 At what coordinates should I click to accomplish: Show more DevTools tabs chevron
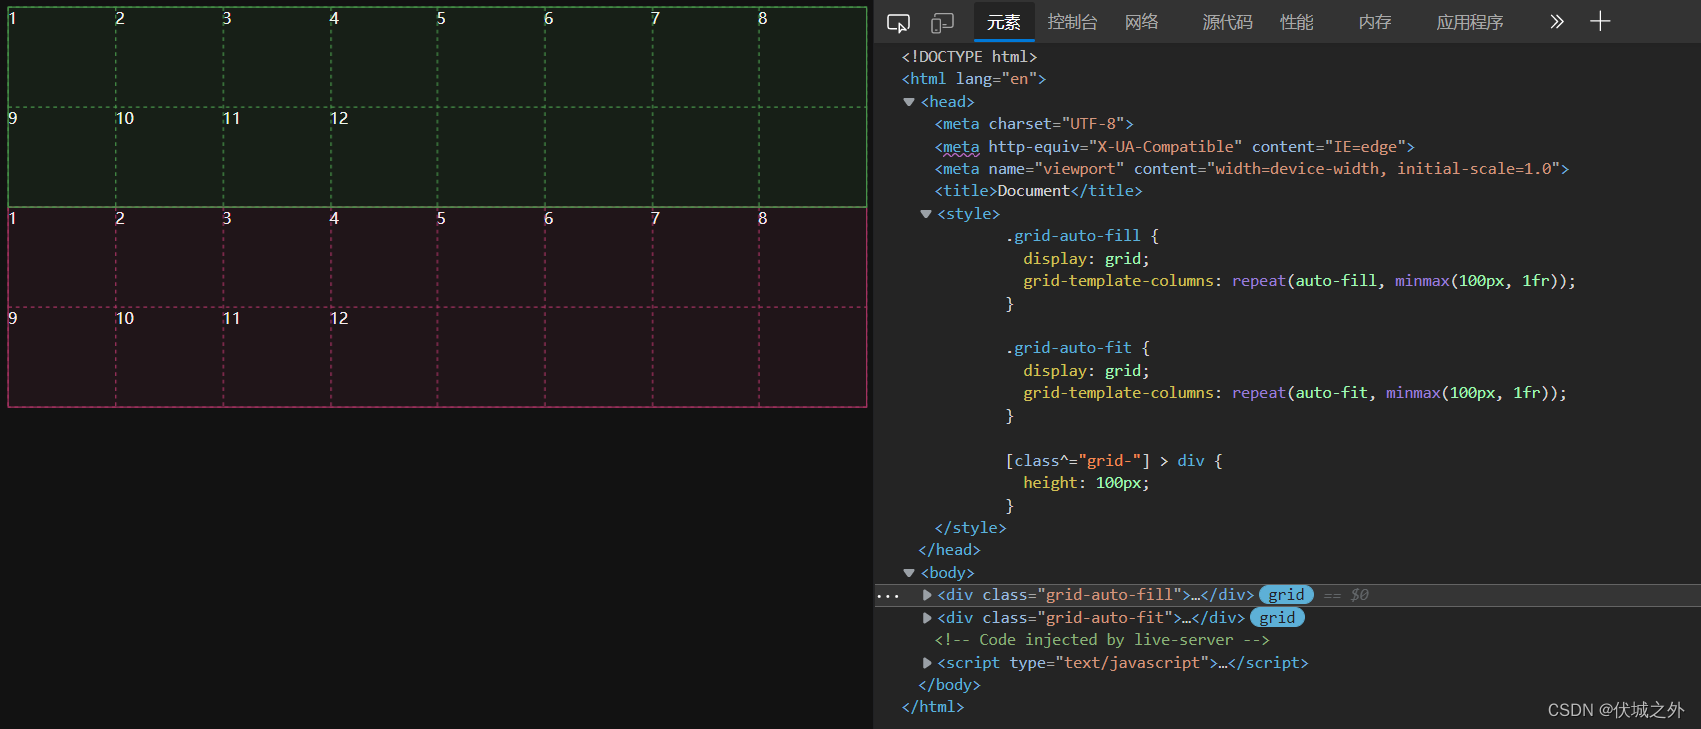pyautogui.click(x=1556, y=21)
